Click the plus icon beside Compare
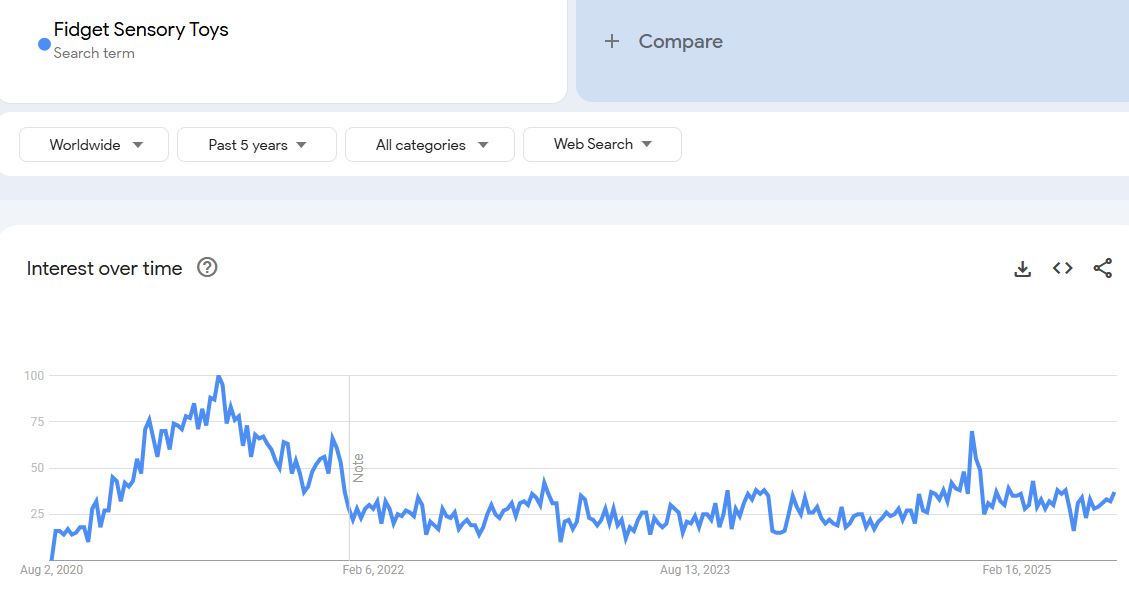This screenshot has height=596, width=1129. 612,41
